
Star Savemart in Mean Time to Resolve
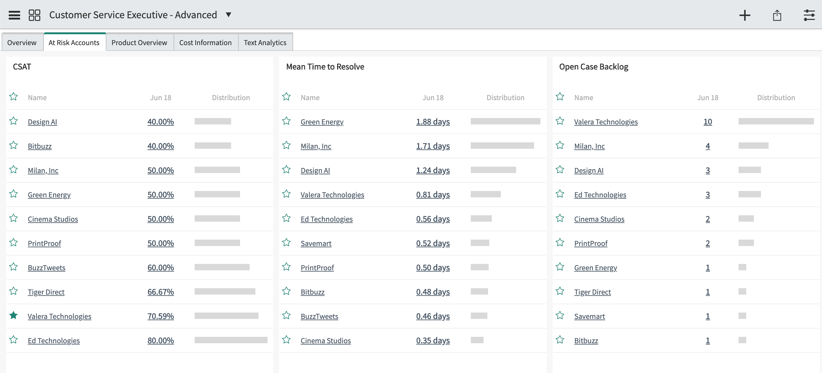tap(286, 243)
